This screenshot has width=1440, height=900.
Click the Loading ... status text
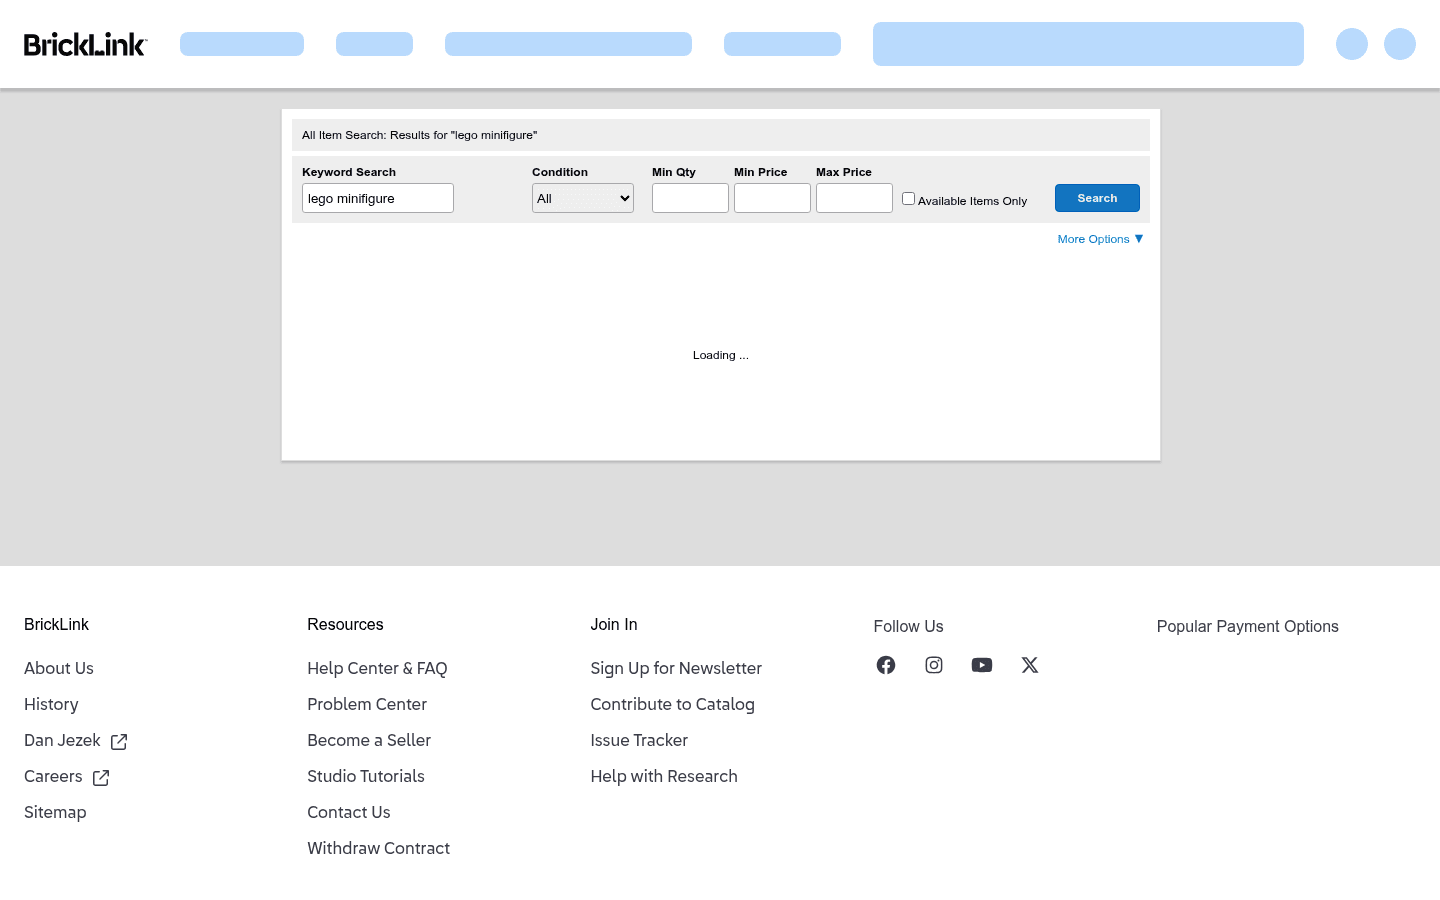pyautogui.click(x=721, y=355)
